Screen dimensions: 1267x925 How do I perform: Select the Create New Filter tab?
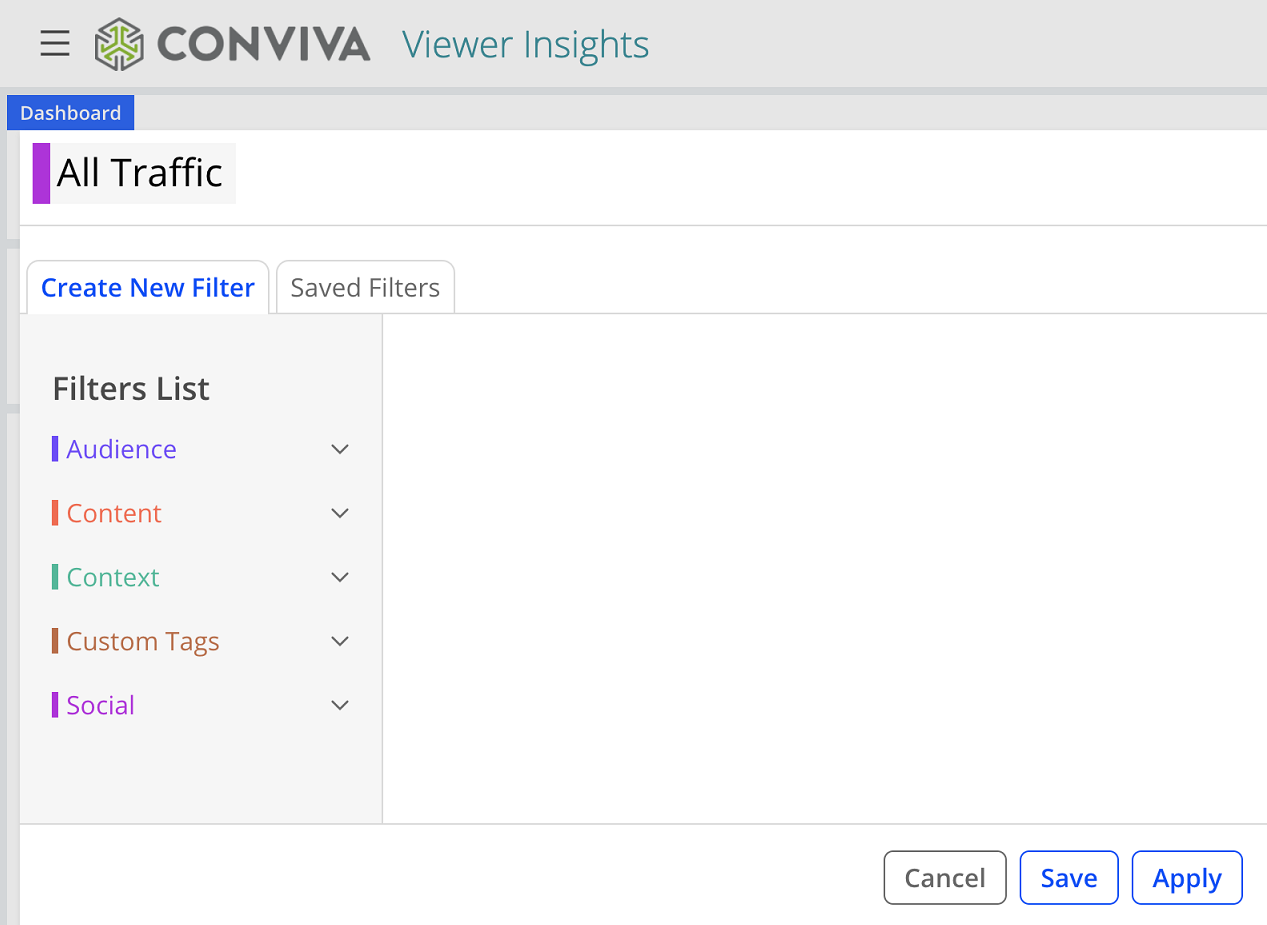[148, 288]
